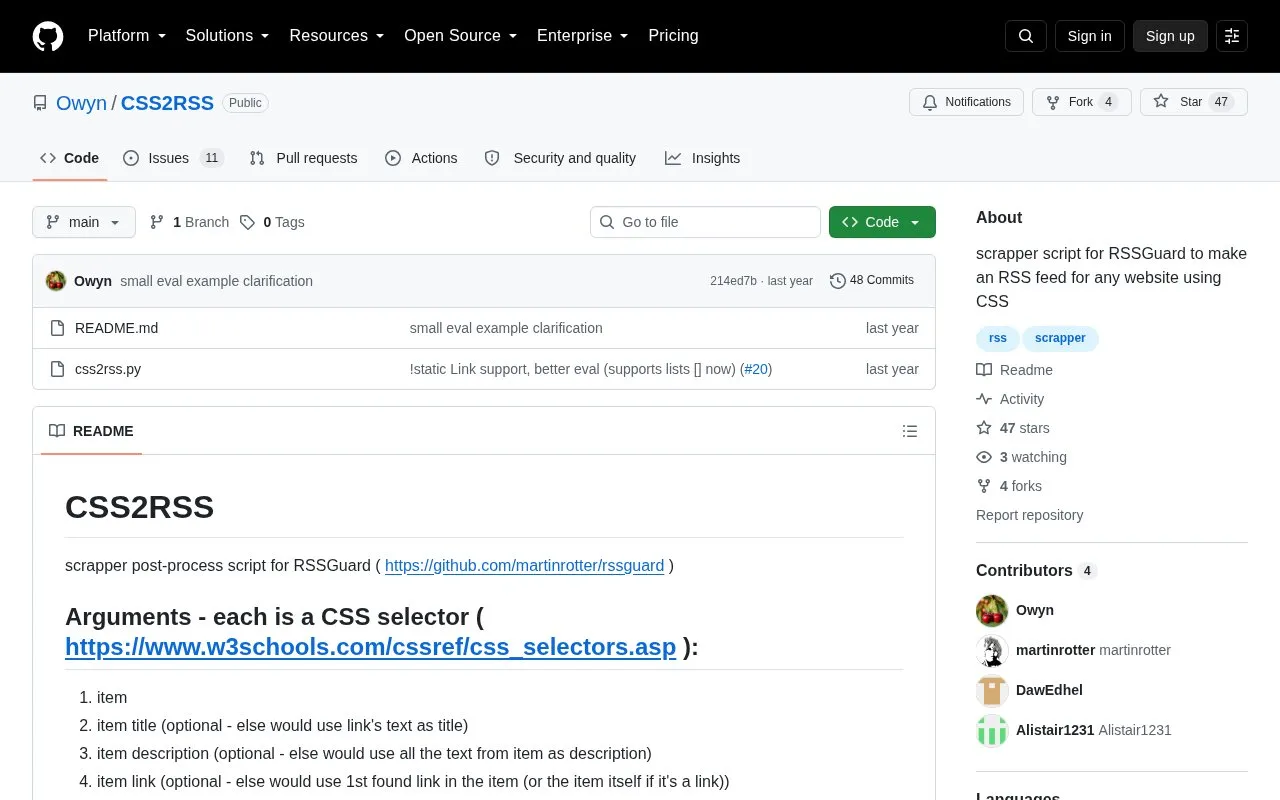Open DawEdhel contributor name link
The width and height of the screenshot is (1280, 800).
(1049, 690)
